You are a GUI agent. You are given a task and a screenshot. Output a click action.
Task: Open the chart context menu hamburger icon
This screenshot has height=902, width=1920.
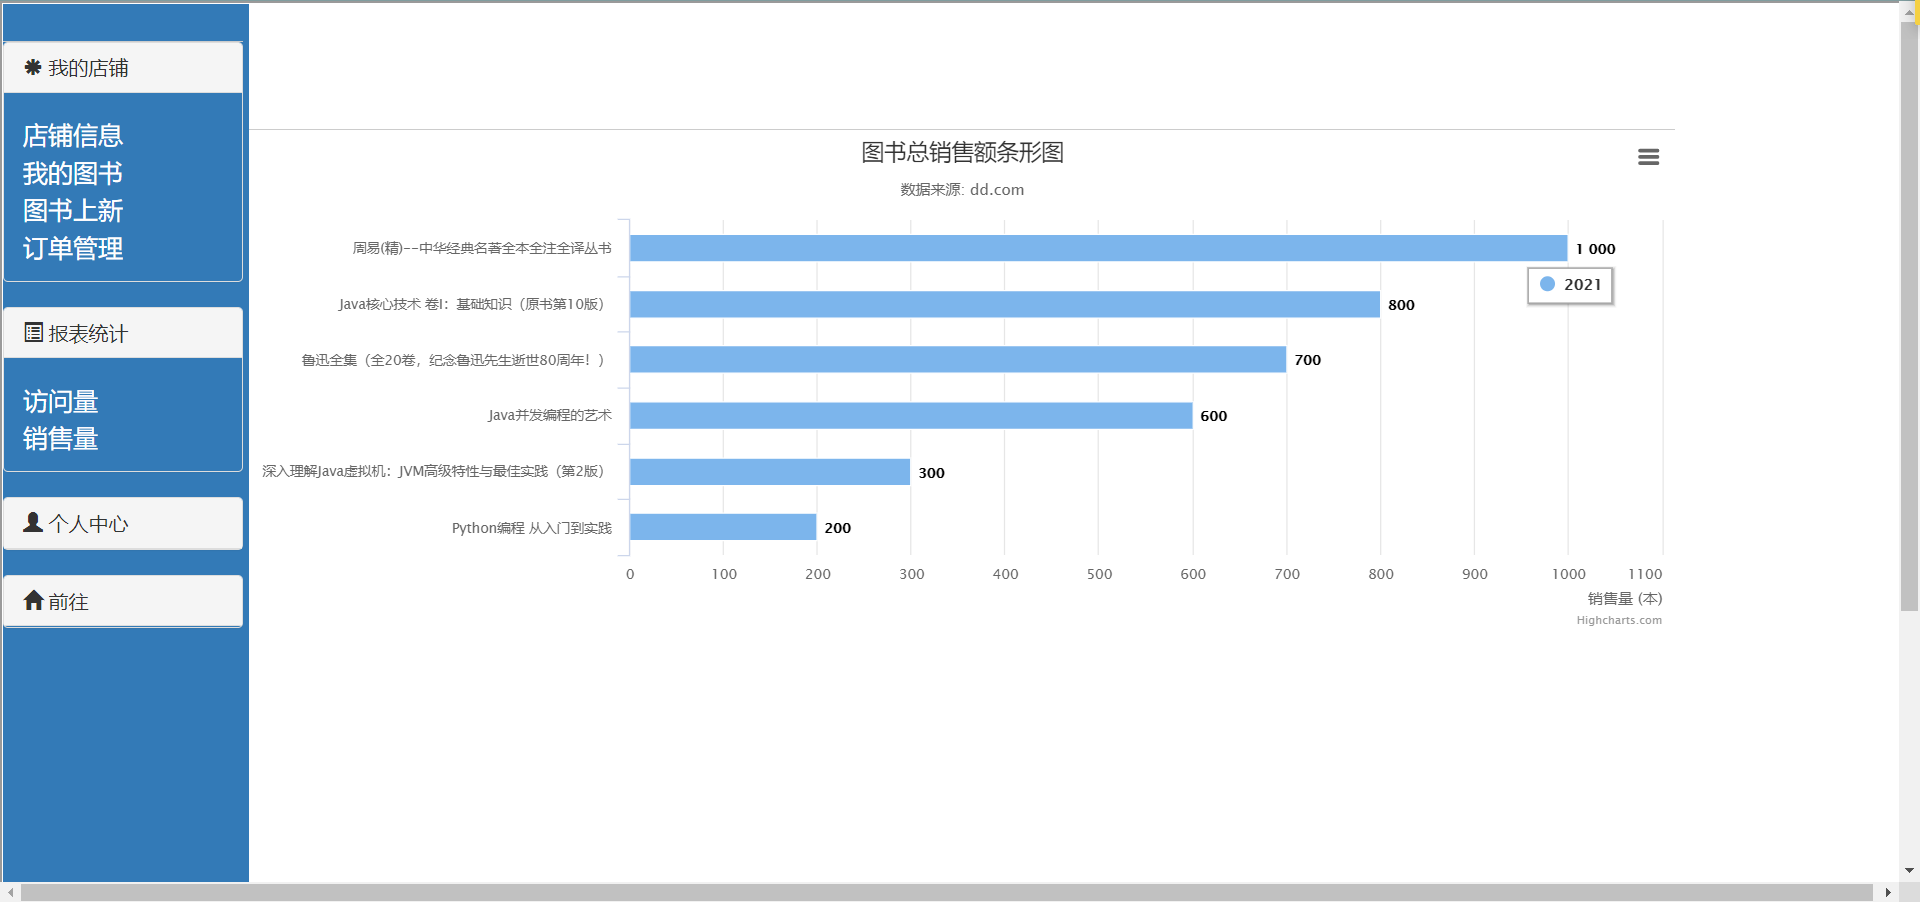[x=1648, y=157]
